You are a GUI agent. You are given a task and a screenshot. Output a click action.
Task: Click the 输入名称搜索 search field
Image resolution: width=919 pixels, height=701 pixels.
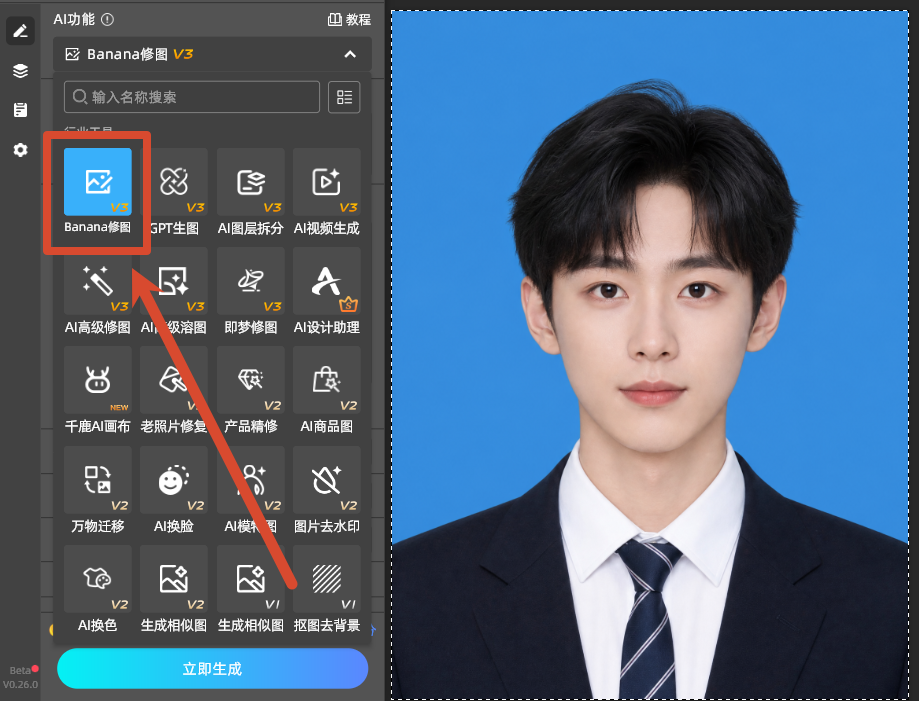(192, 97)
